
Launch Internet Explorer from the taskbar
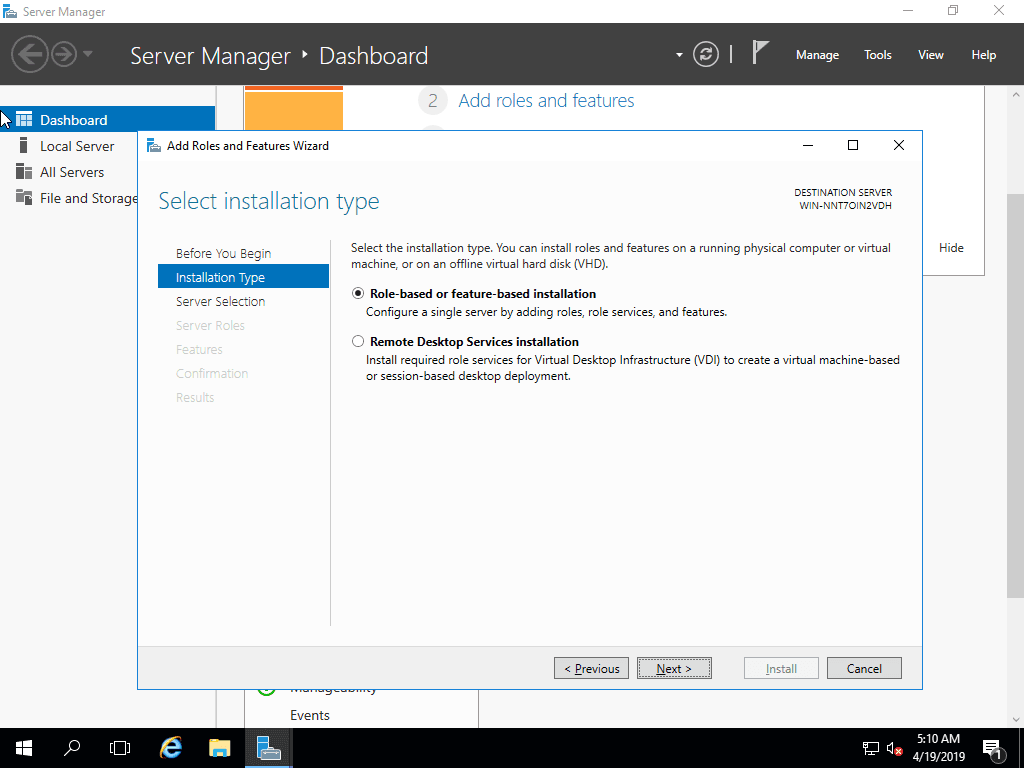(171, 748)
